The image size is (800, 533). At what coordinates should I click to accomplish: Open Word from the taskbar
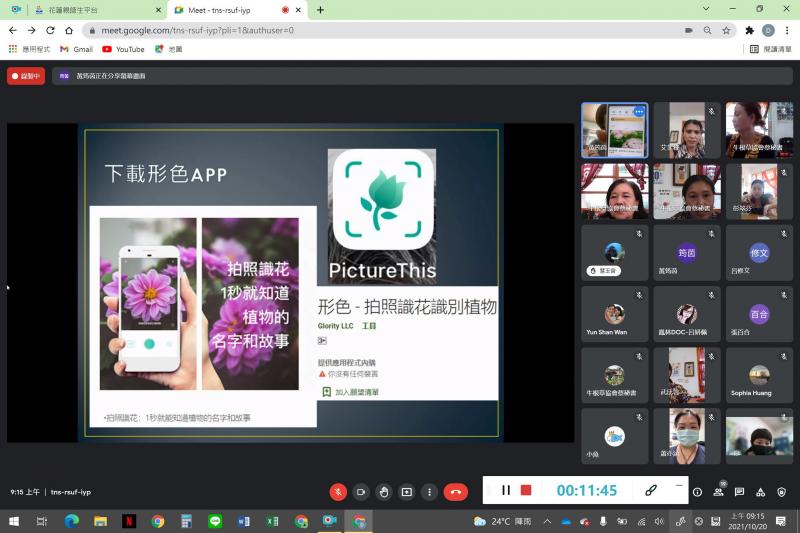[243, 521]
